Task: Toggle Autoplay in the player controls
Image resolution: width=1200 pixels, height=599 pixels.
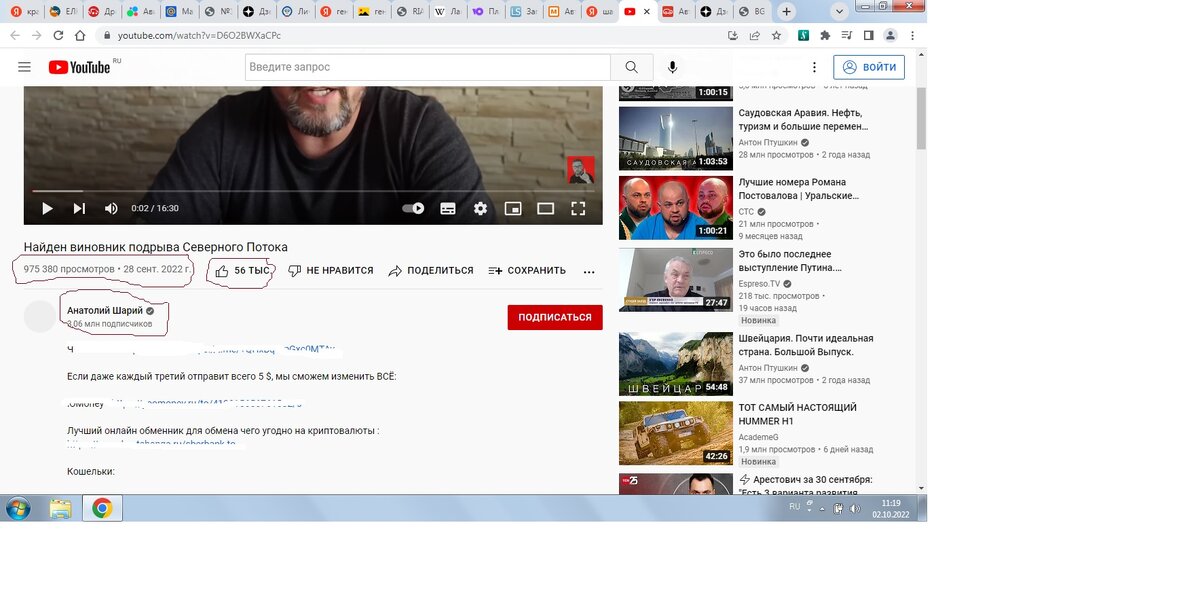Action: click(x=414, y=208)
